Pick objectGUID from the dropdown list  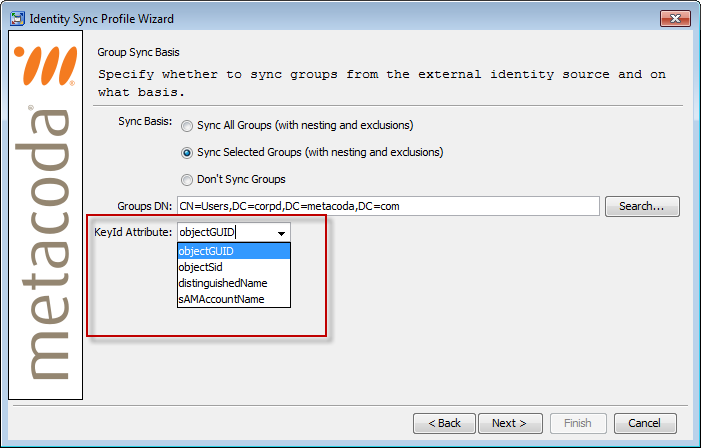(x=234, y=251)
